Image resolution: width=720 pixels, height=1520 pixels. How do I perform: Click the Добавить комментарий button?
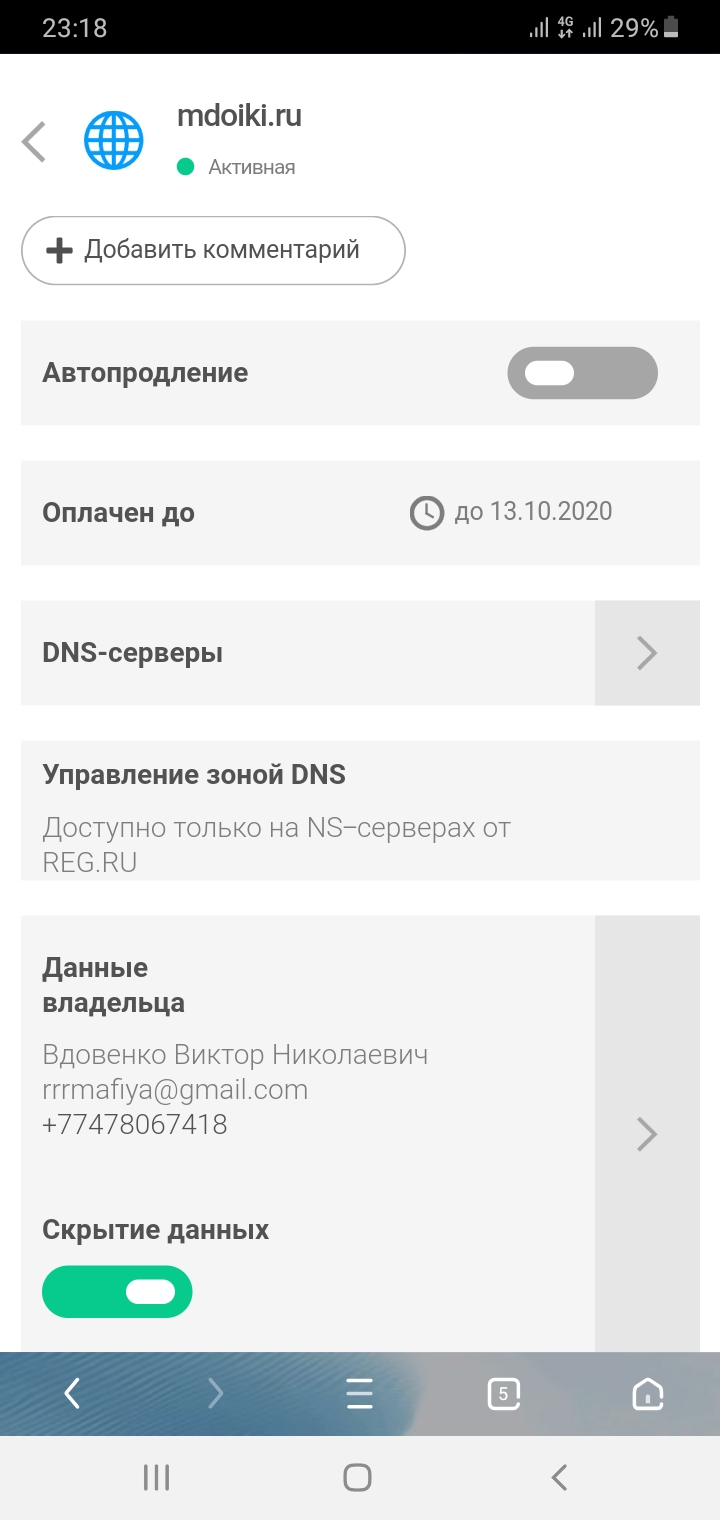pos(213,250)
